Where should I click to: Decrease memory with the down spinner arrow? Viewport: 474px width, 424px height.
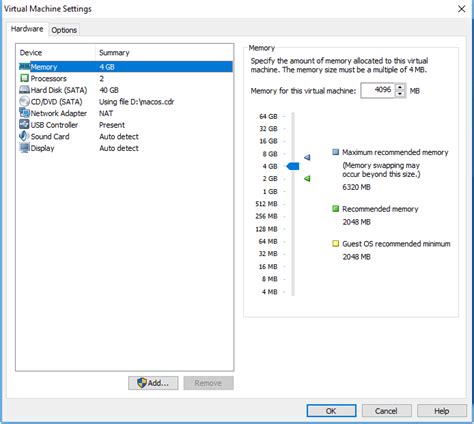click(x=400, y=94)
